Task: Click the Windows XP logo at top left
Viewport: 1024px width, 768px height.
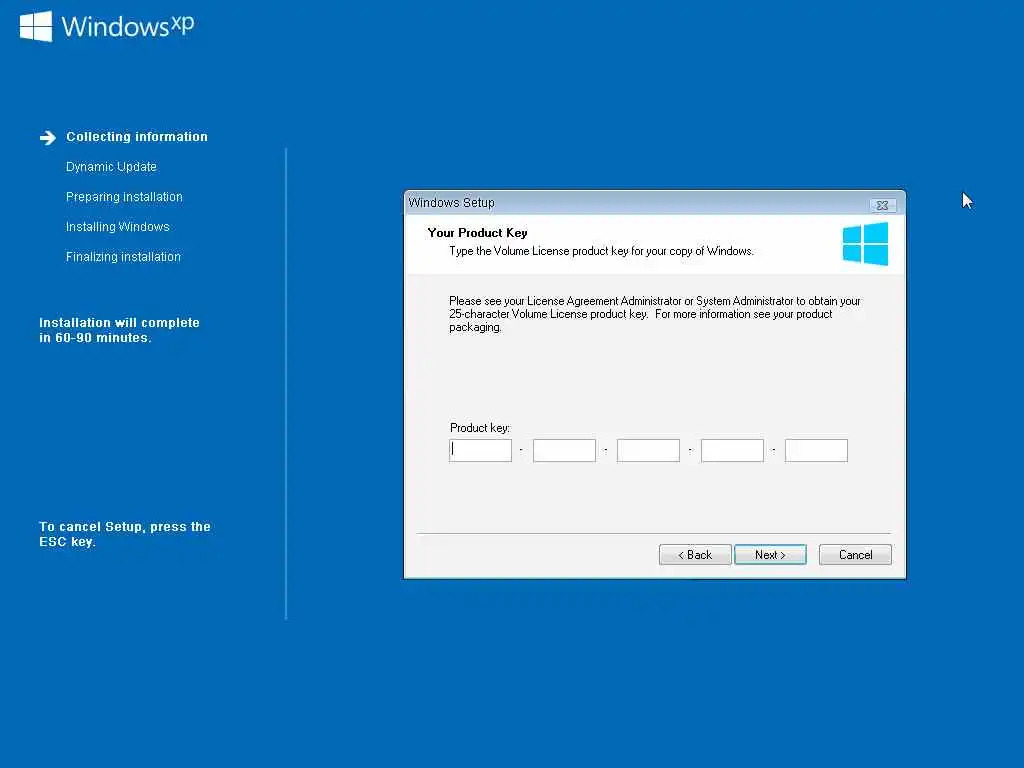Action: (x=107, y=26)
